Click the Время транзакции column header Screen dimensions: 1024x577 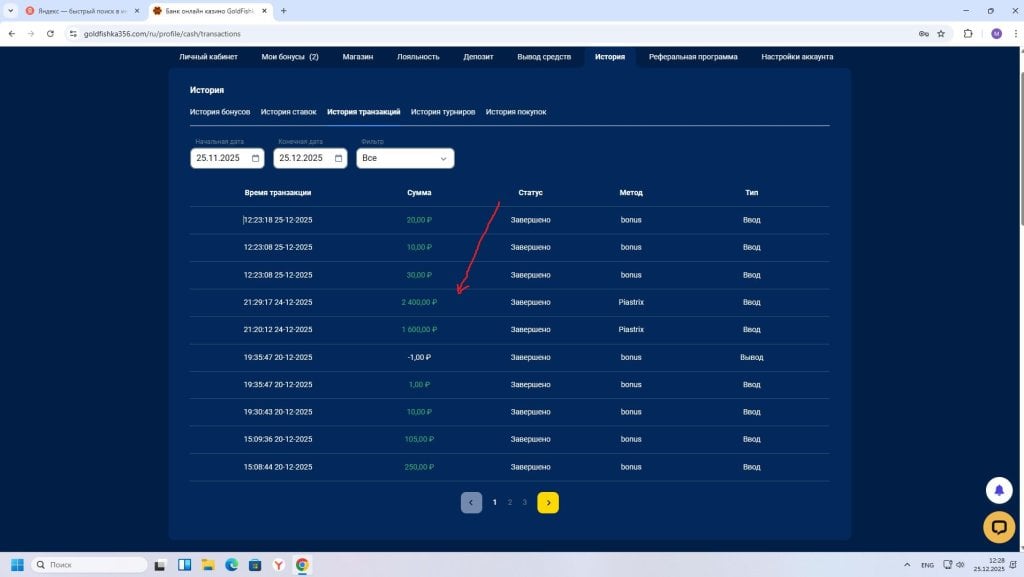(278, 193)
